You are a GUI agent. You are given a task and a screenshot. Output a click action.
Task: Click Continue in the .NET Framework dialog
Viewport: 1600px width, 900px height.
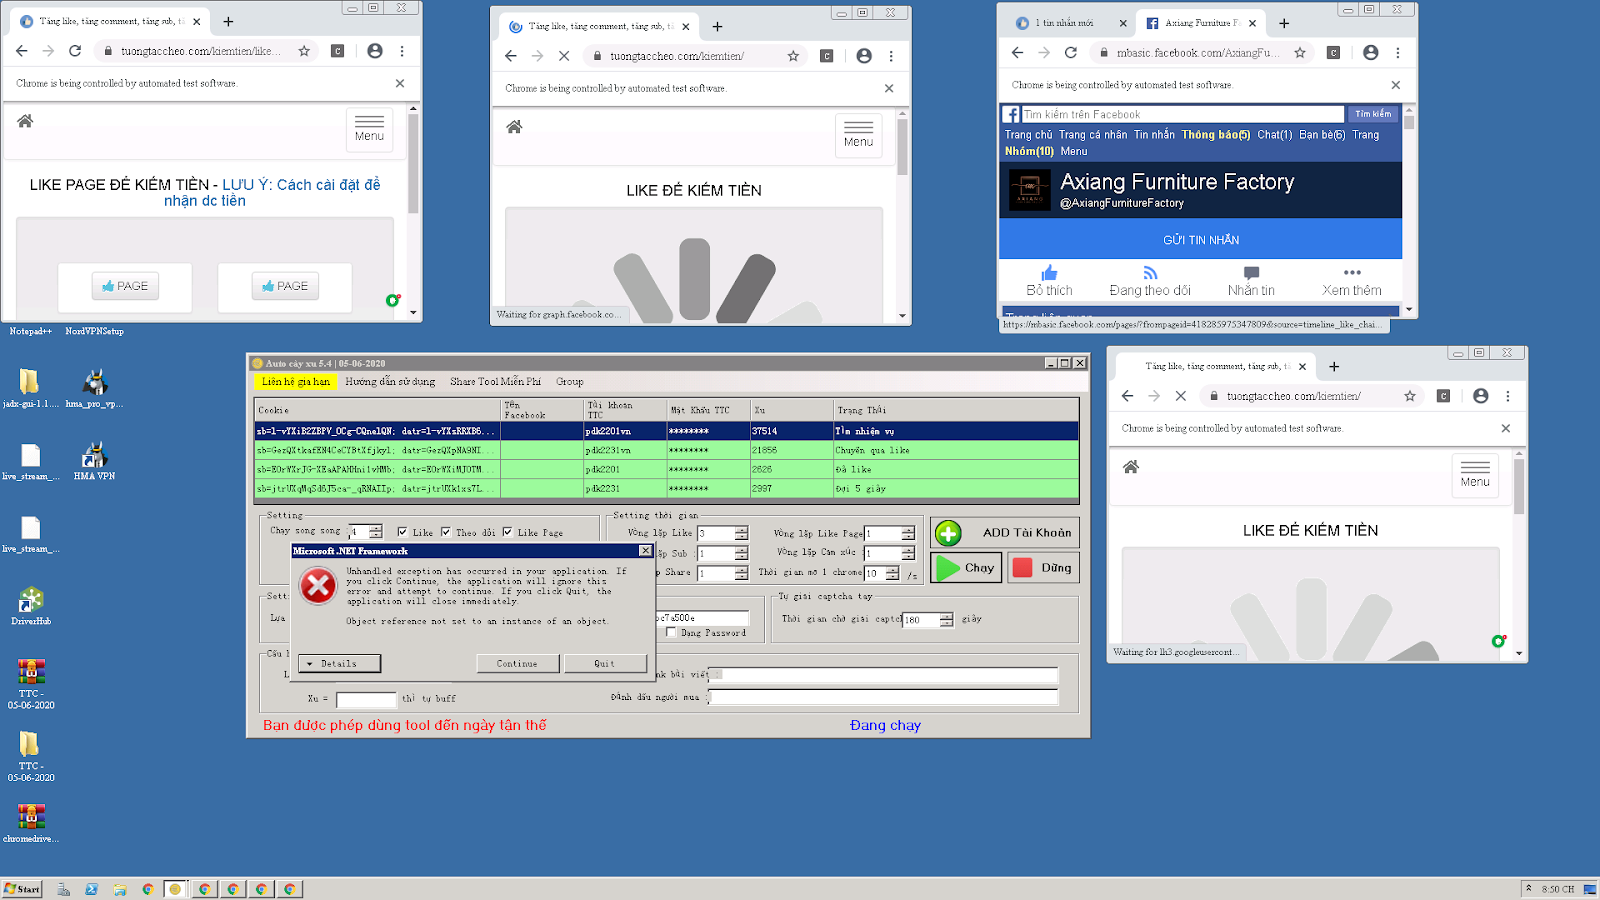tap(517, 663)
